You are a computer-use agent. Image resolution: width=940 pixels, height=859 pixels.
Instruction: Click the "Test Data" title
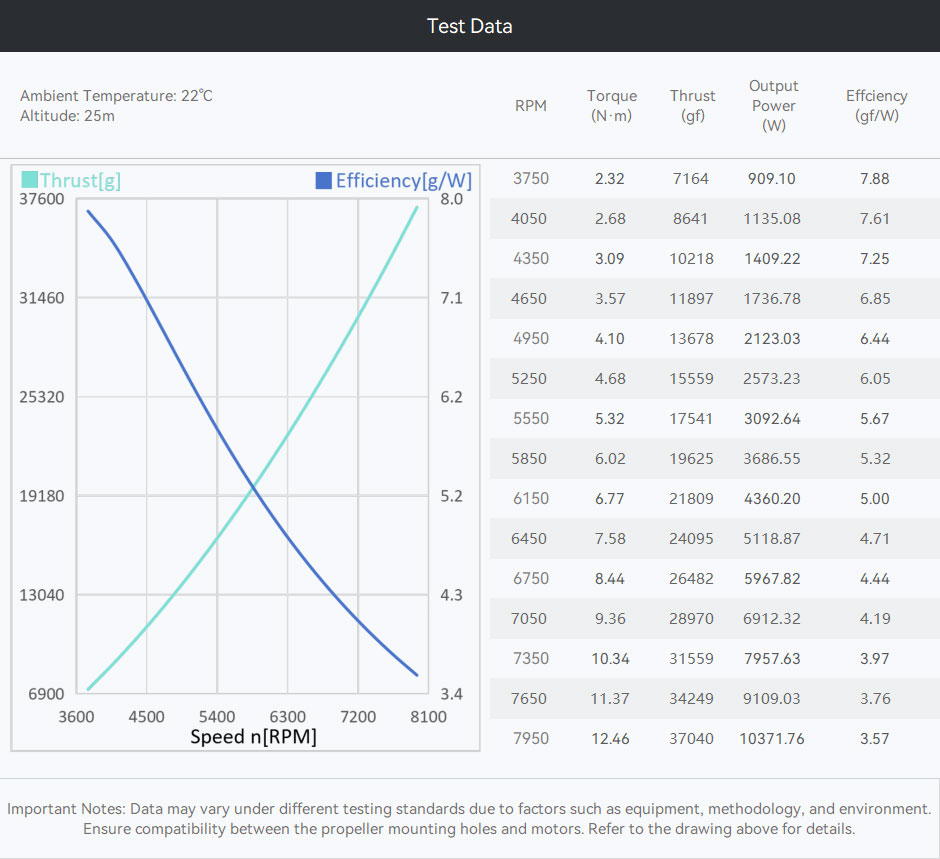click(x=469, y=26)
